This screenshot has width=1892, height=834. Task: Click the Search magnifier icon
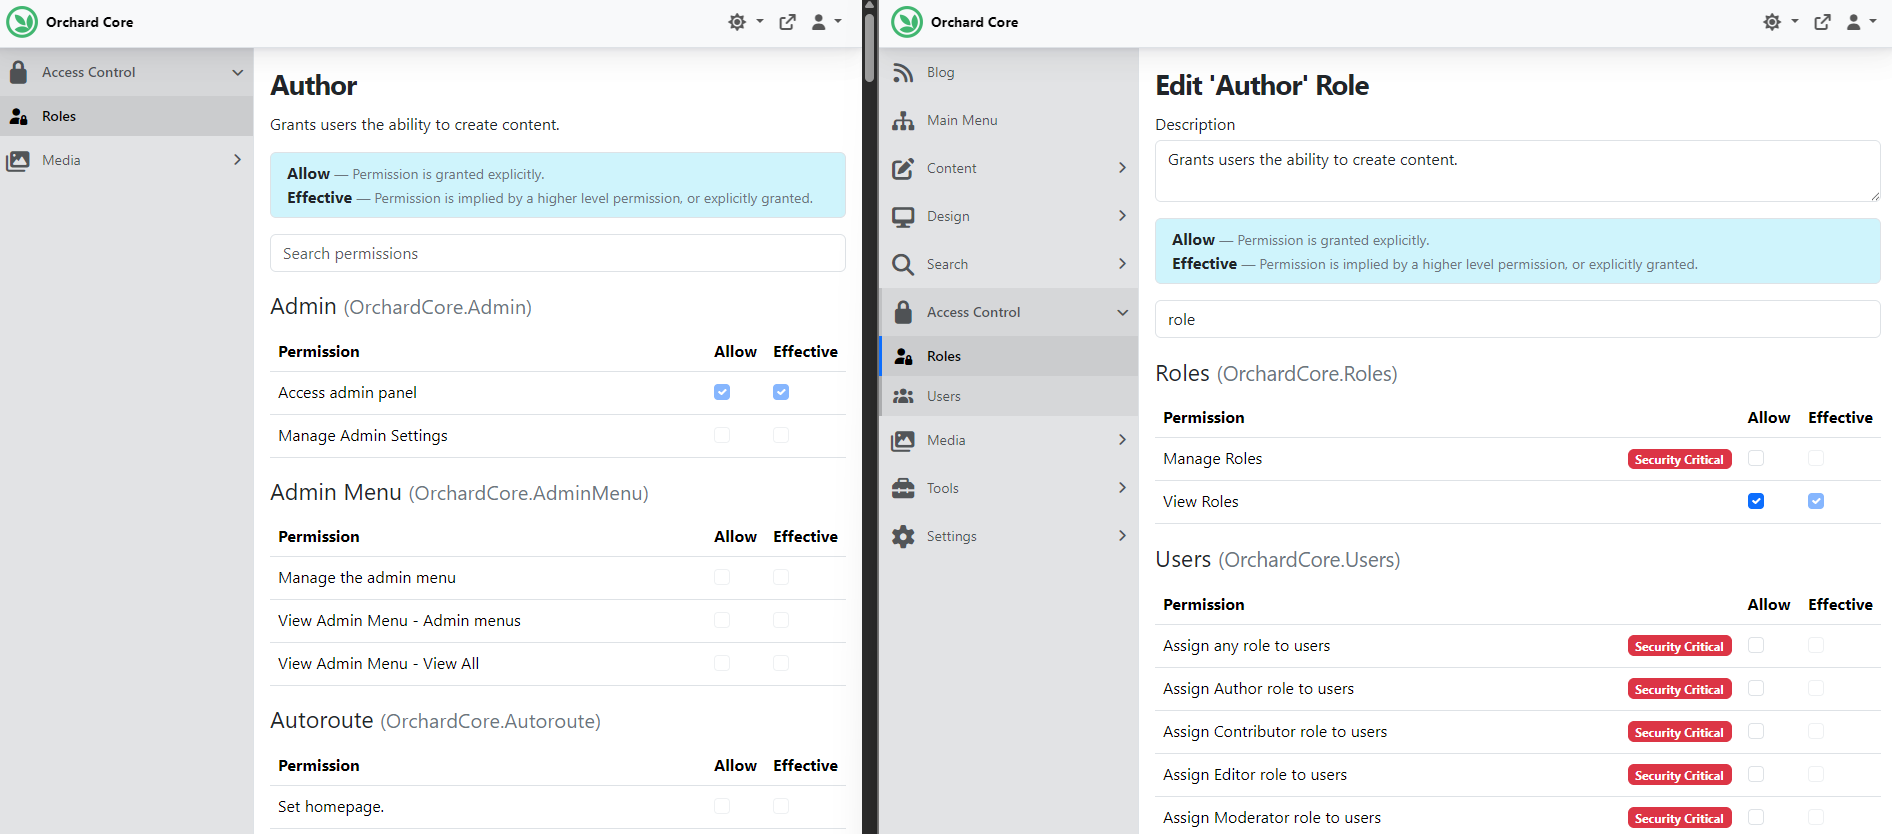tap(903, 264)
